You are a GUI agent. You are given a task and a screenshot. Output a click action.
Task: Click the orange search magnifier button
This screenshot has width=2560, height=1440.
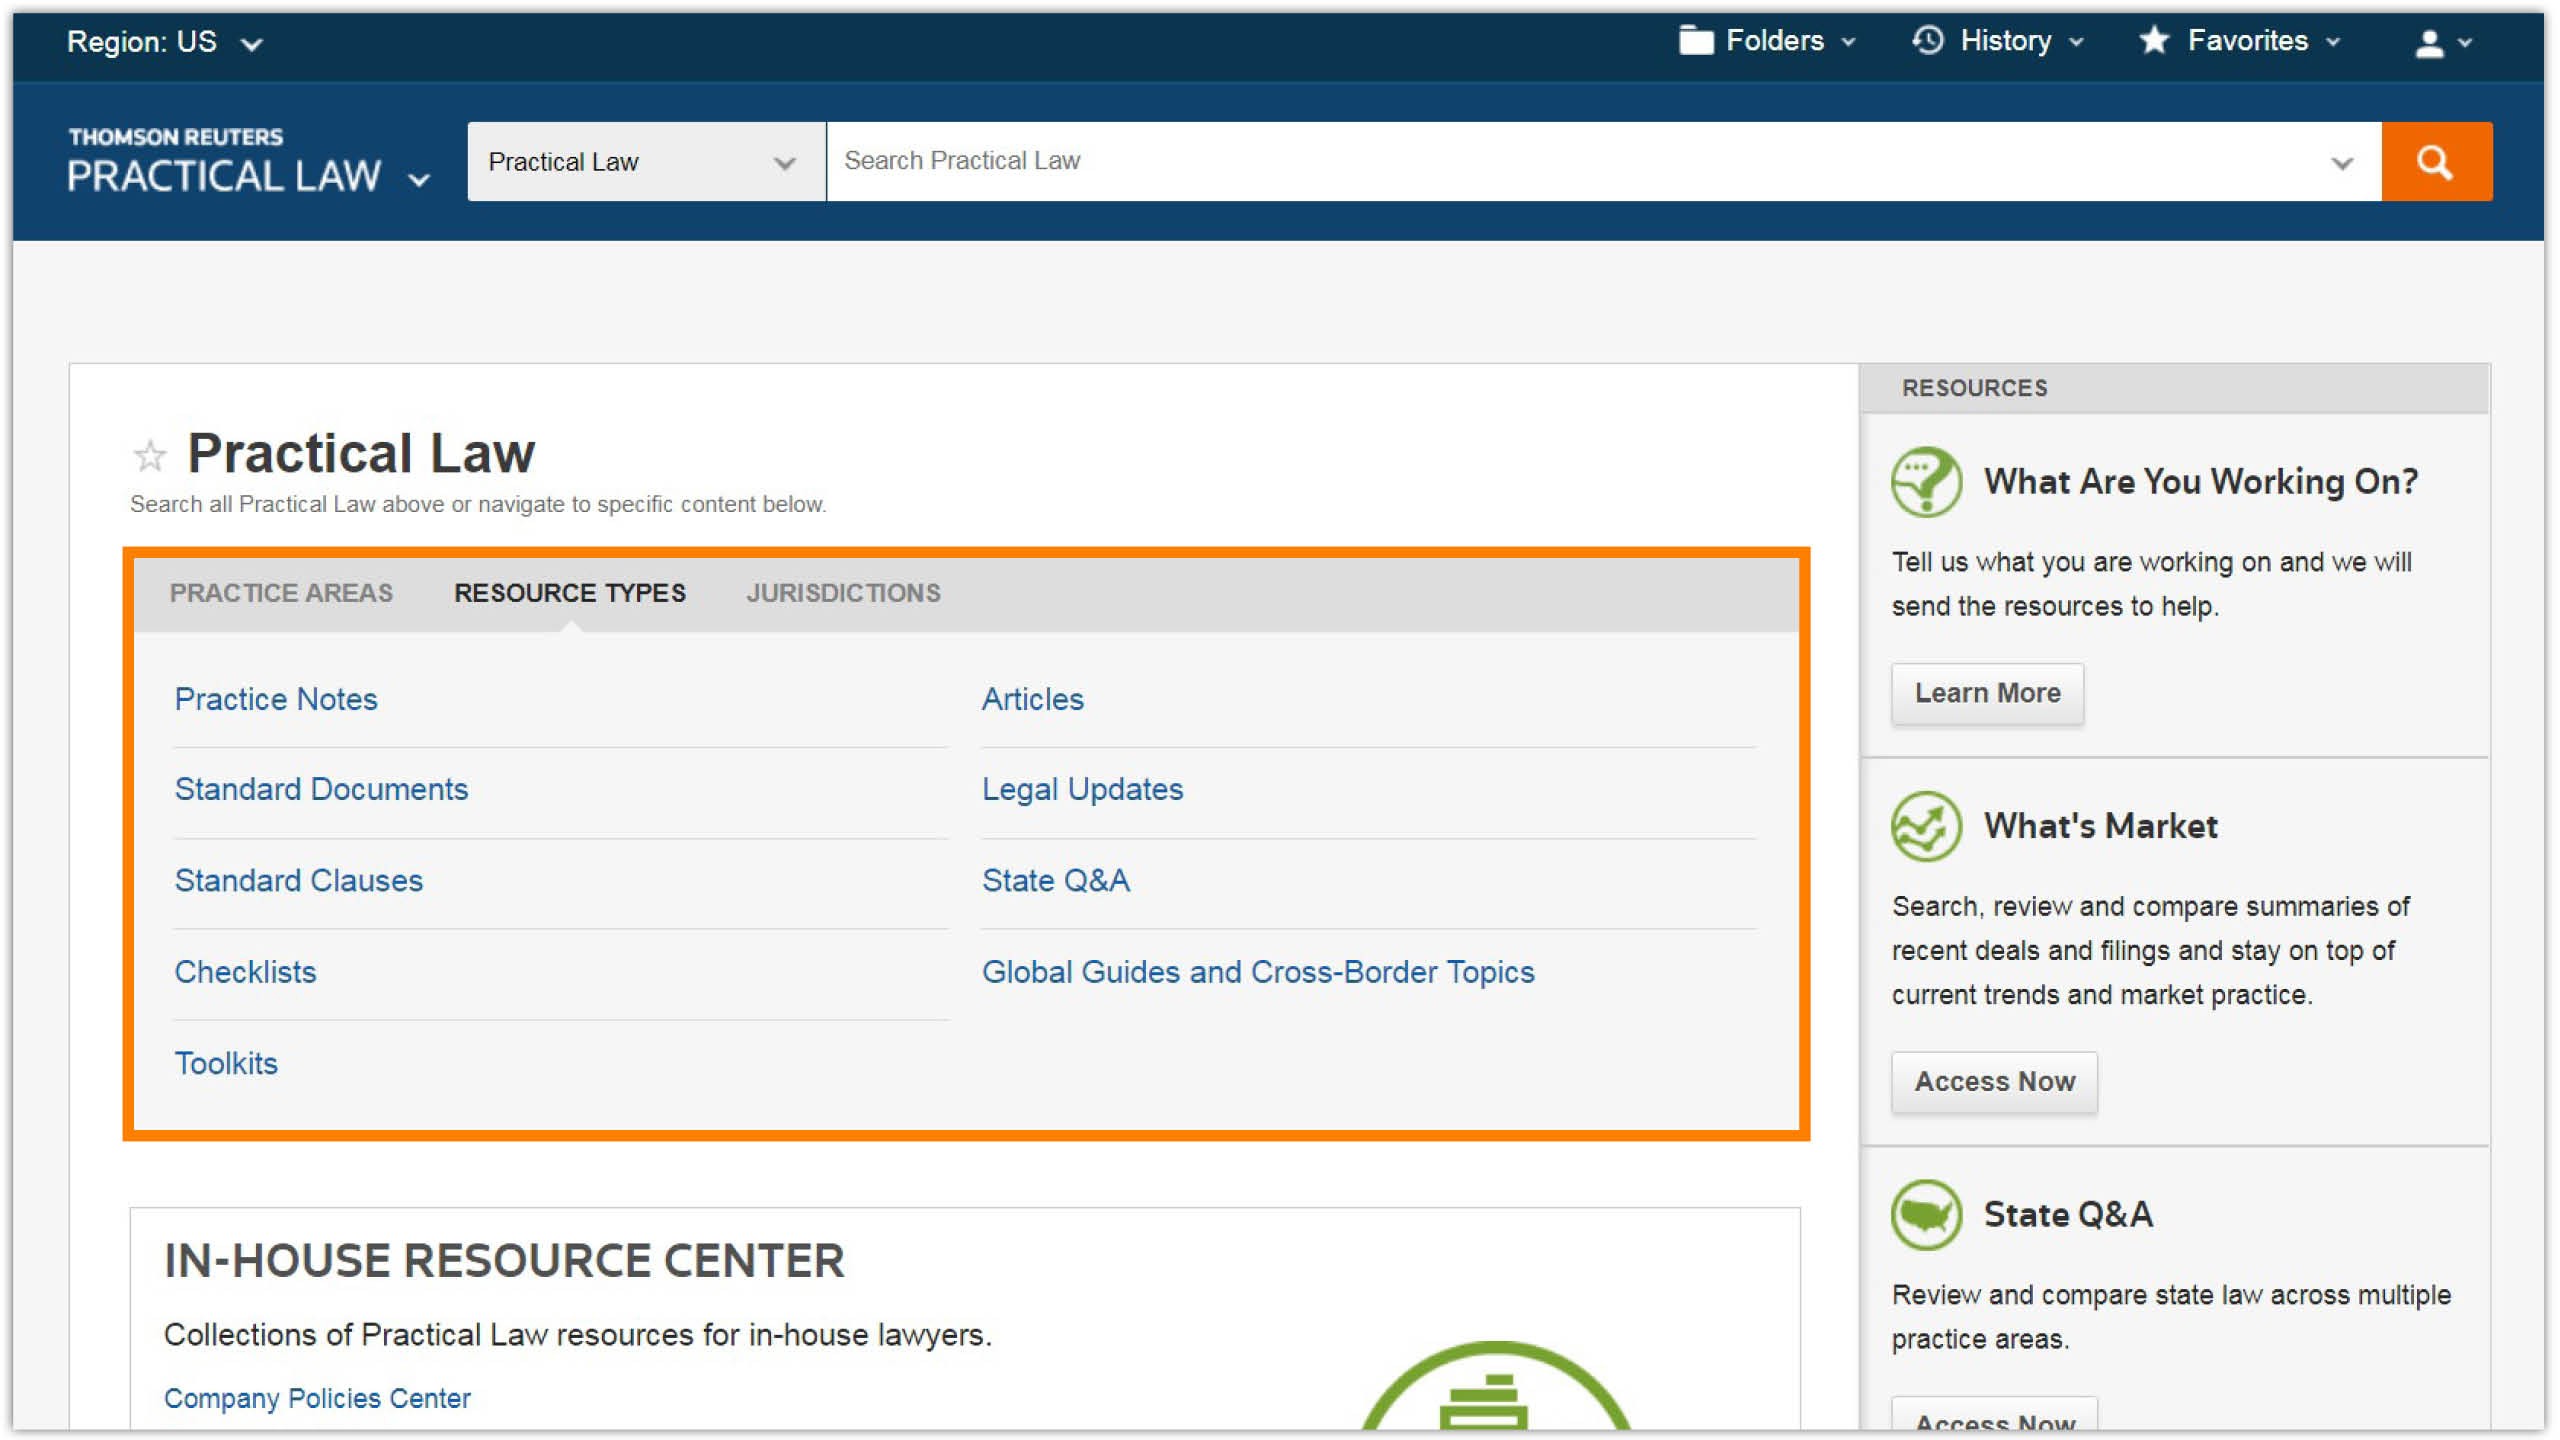pyautogui.click(x=2436, y=162)
